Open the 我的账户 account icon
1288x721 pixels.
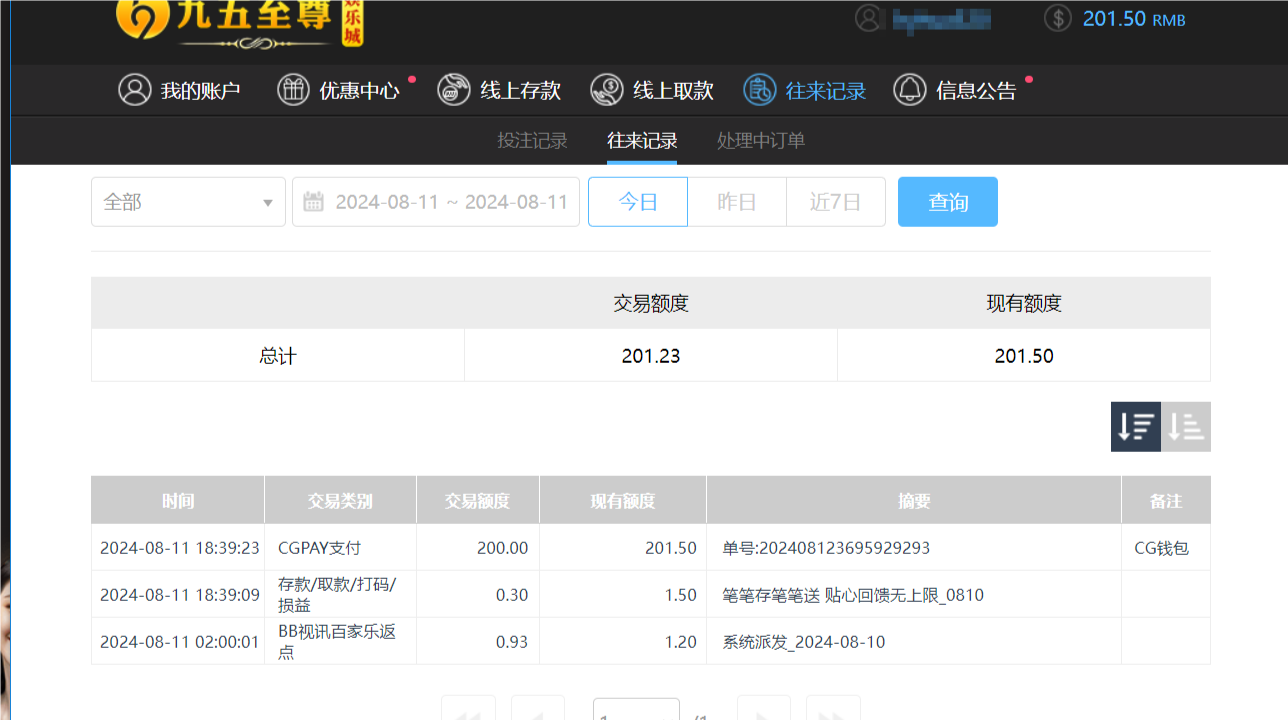(x=135, y=90)
